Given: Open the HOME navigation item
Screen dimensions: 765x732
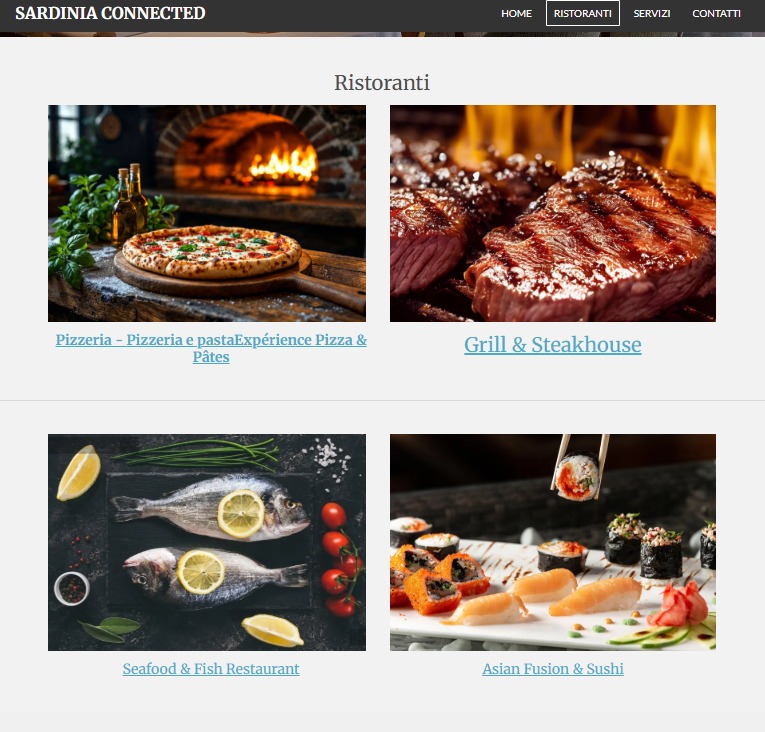Looking at the screenshot, I should coord(516,13).
